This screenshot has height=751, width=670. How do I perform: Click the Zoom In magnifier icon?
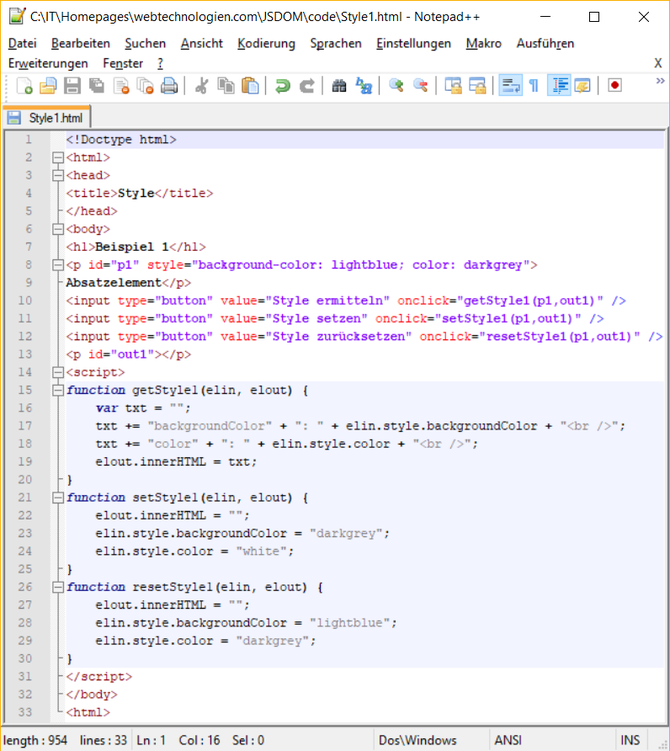coord(396,86)
